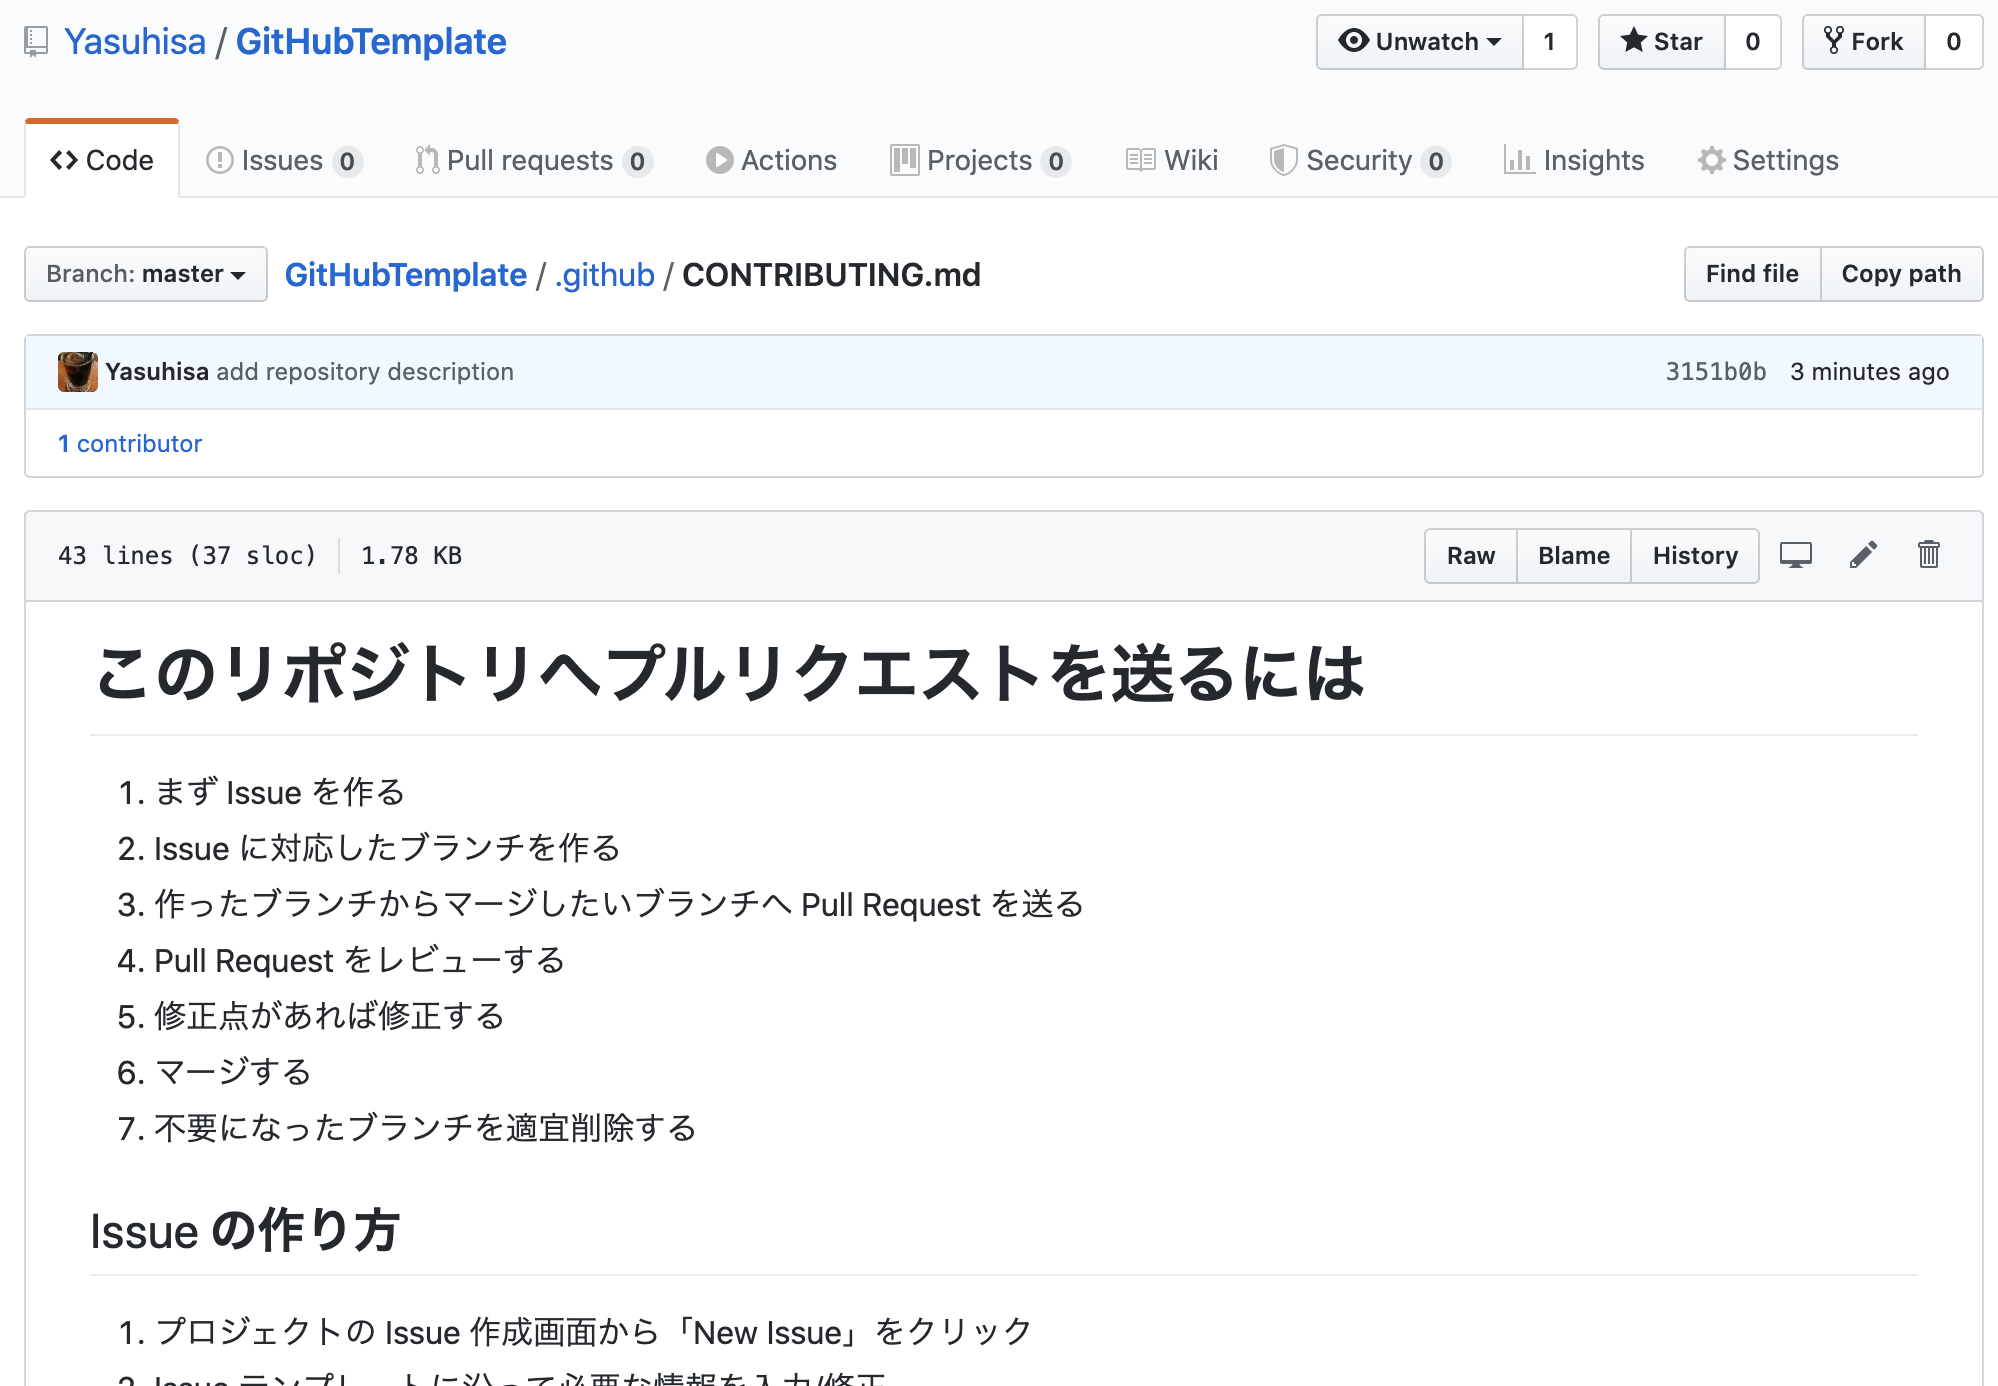Open the Blame view
1998x1386 pixels.
click(1573, 556)
